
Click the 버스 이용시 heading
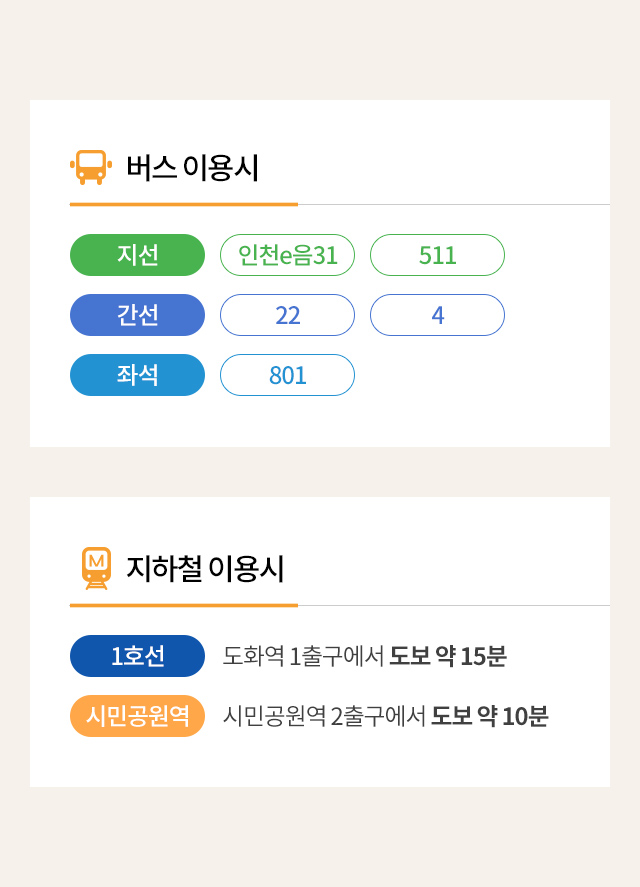tap(192, 168)
